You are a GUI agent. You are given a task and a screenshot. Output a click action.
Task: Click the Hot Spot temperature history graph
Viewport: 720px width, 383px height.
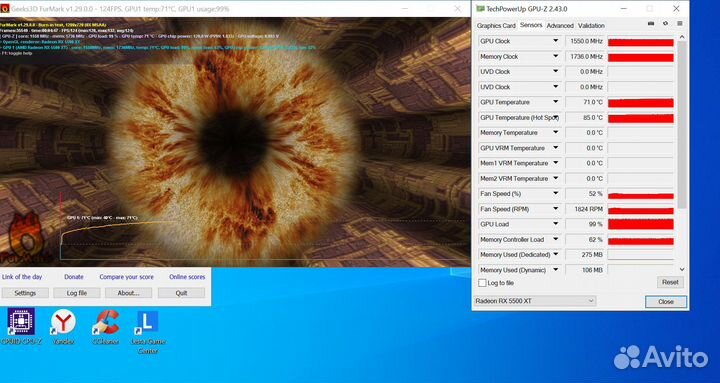coord(641,118)
